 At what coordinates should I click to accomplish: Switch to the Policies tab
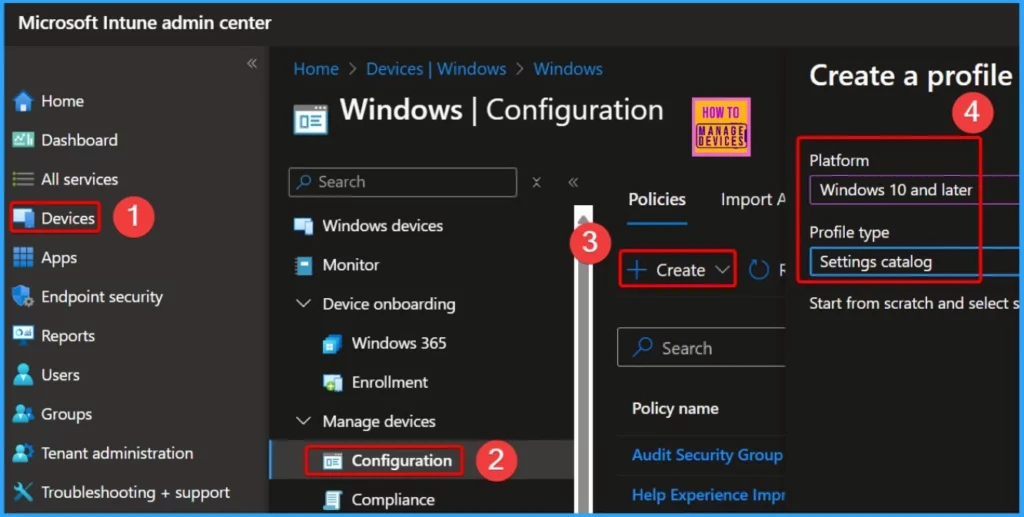pyautogui.click(x=657, y=200)
